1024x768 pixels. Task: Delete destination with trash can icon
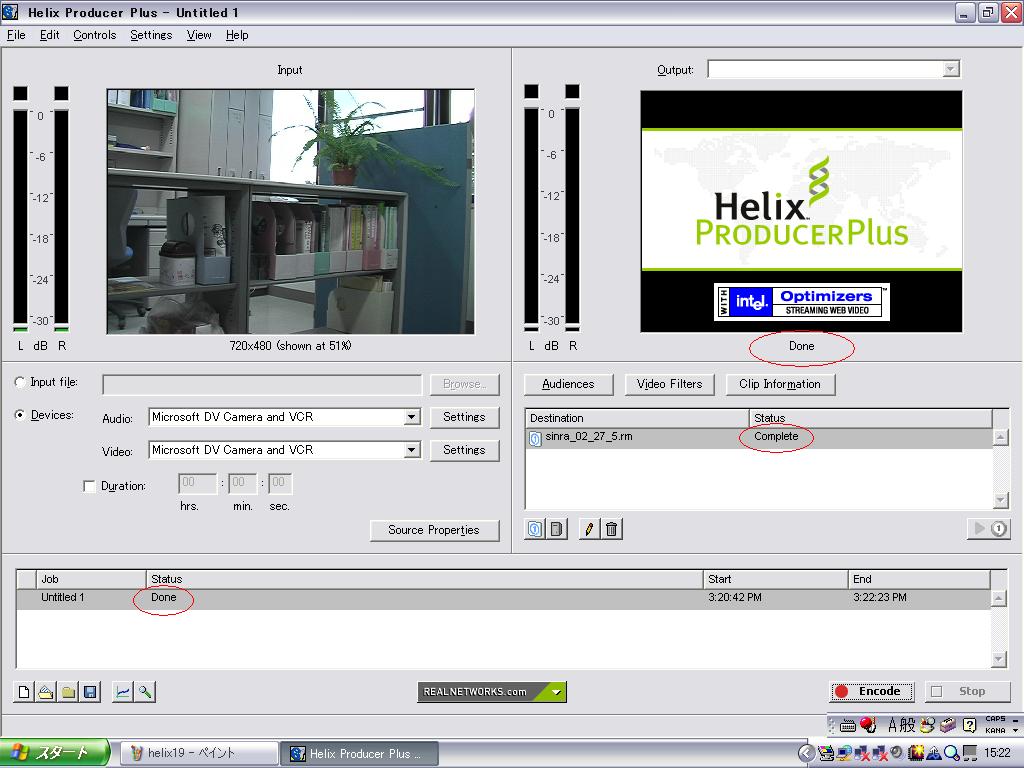(x=611, y=529)
